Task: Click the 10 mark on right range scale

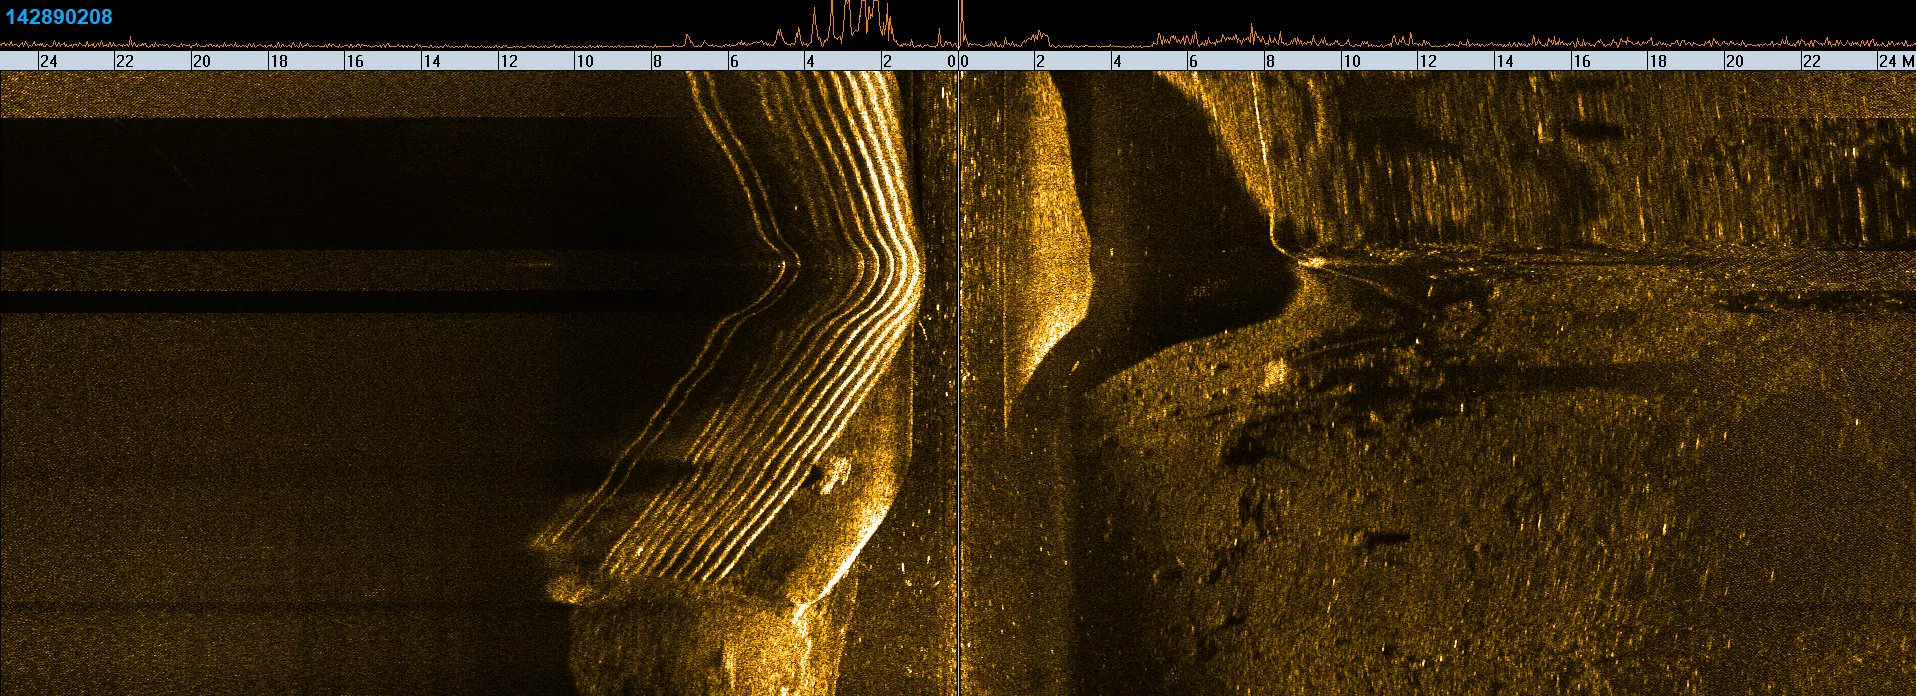Action: point(1351,61)
